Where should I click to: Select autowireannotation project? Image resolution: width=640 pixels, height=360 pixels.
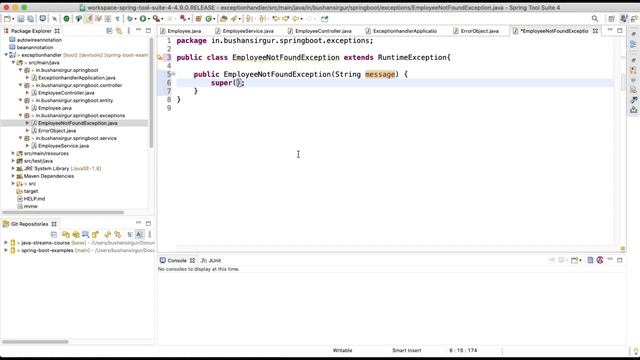(39, 40)
